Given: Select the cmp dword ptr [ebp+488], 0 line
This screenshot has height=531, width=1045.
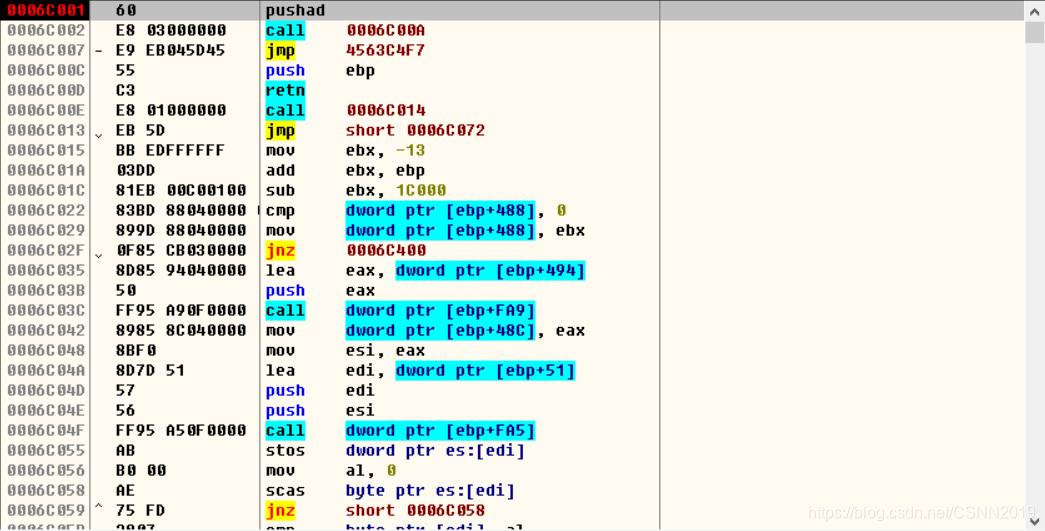Looking at the screenshot, I should pos(416,211).
